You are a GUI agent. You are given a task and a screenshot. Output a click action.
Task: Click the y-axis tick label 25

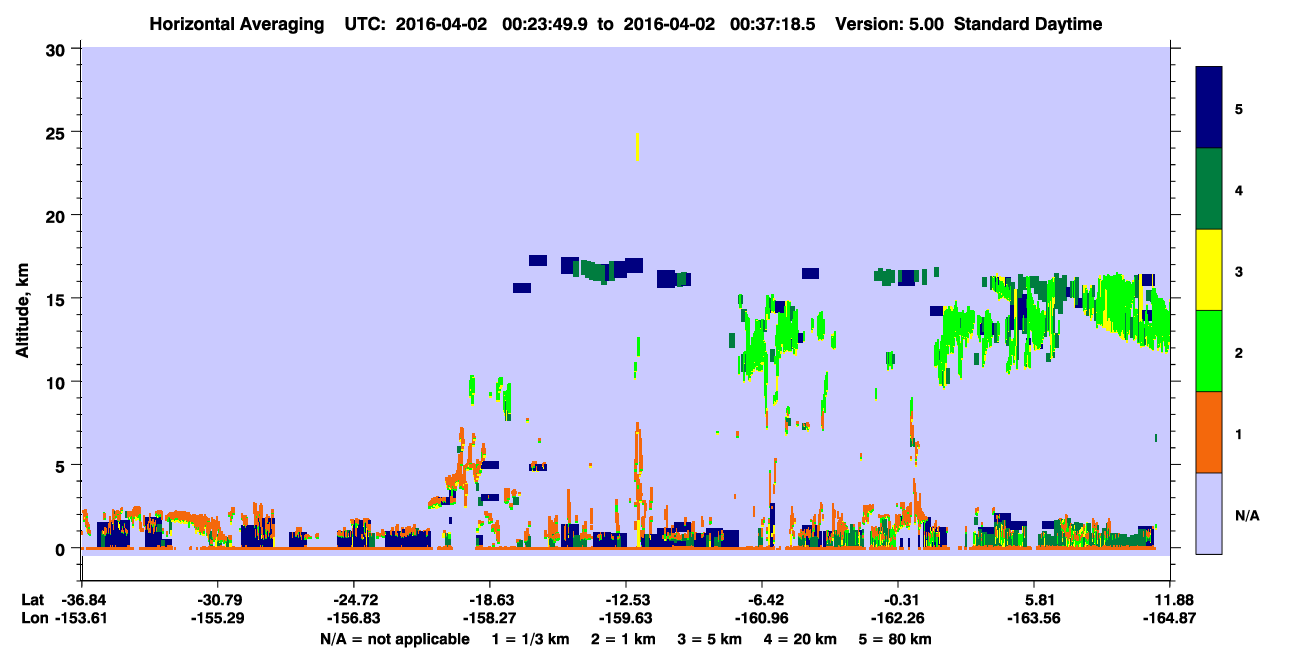pyautogui.click(x=58, y=132)
